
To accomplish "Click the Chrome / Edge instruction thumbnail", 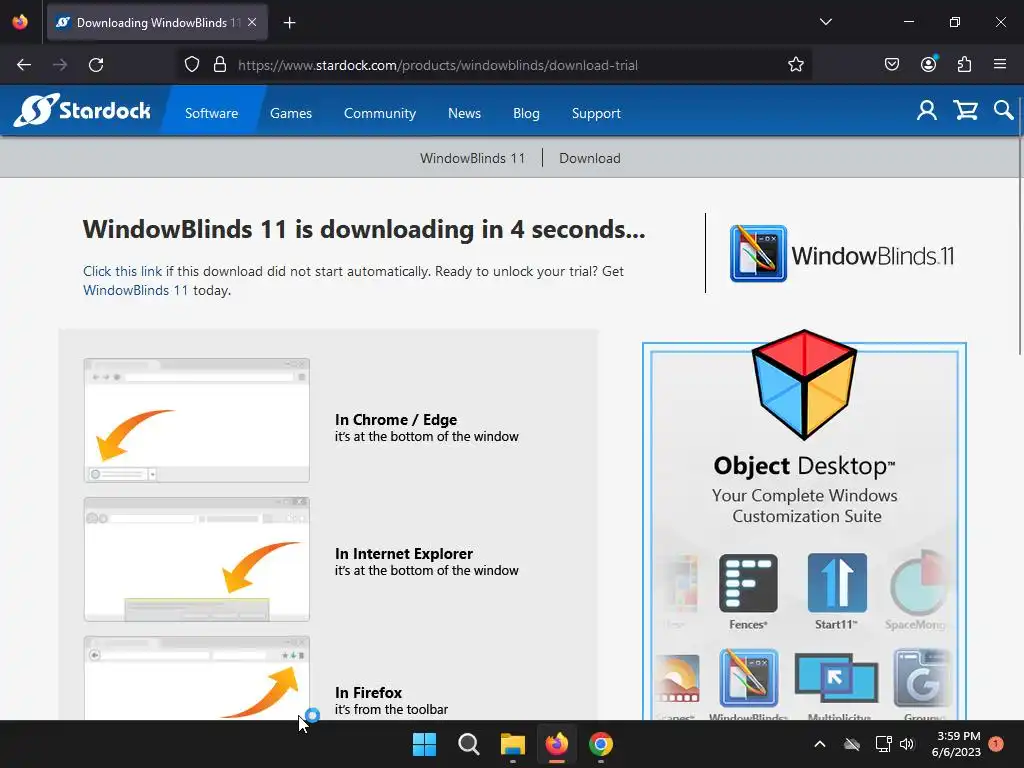I will coord(197,420).
